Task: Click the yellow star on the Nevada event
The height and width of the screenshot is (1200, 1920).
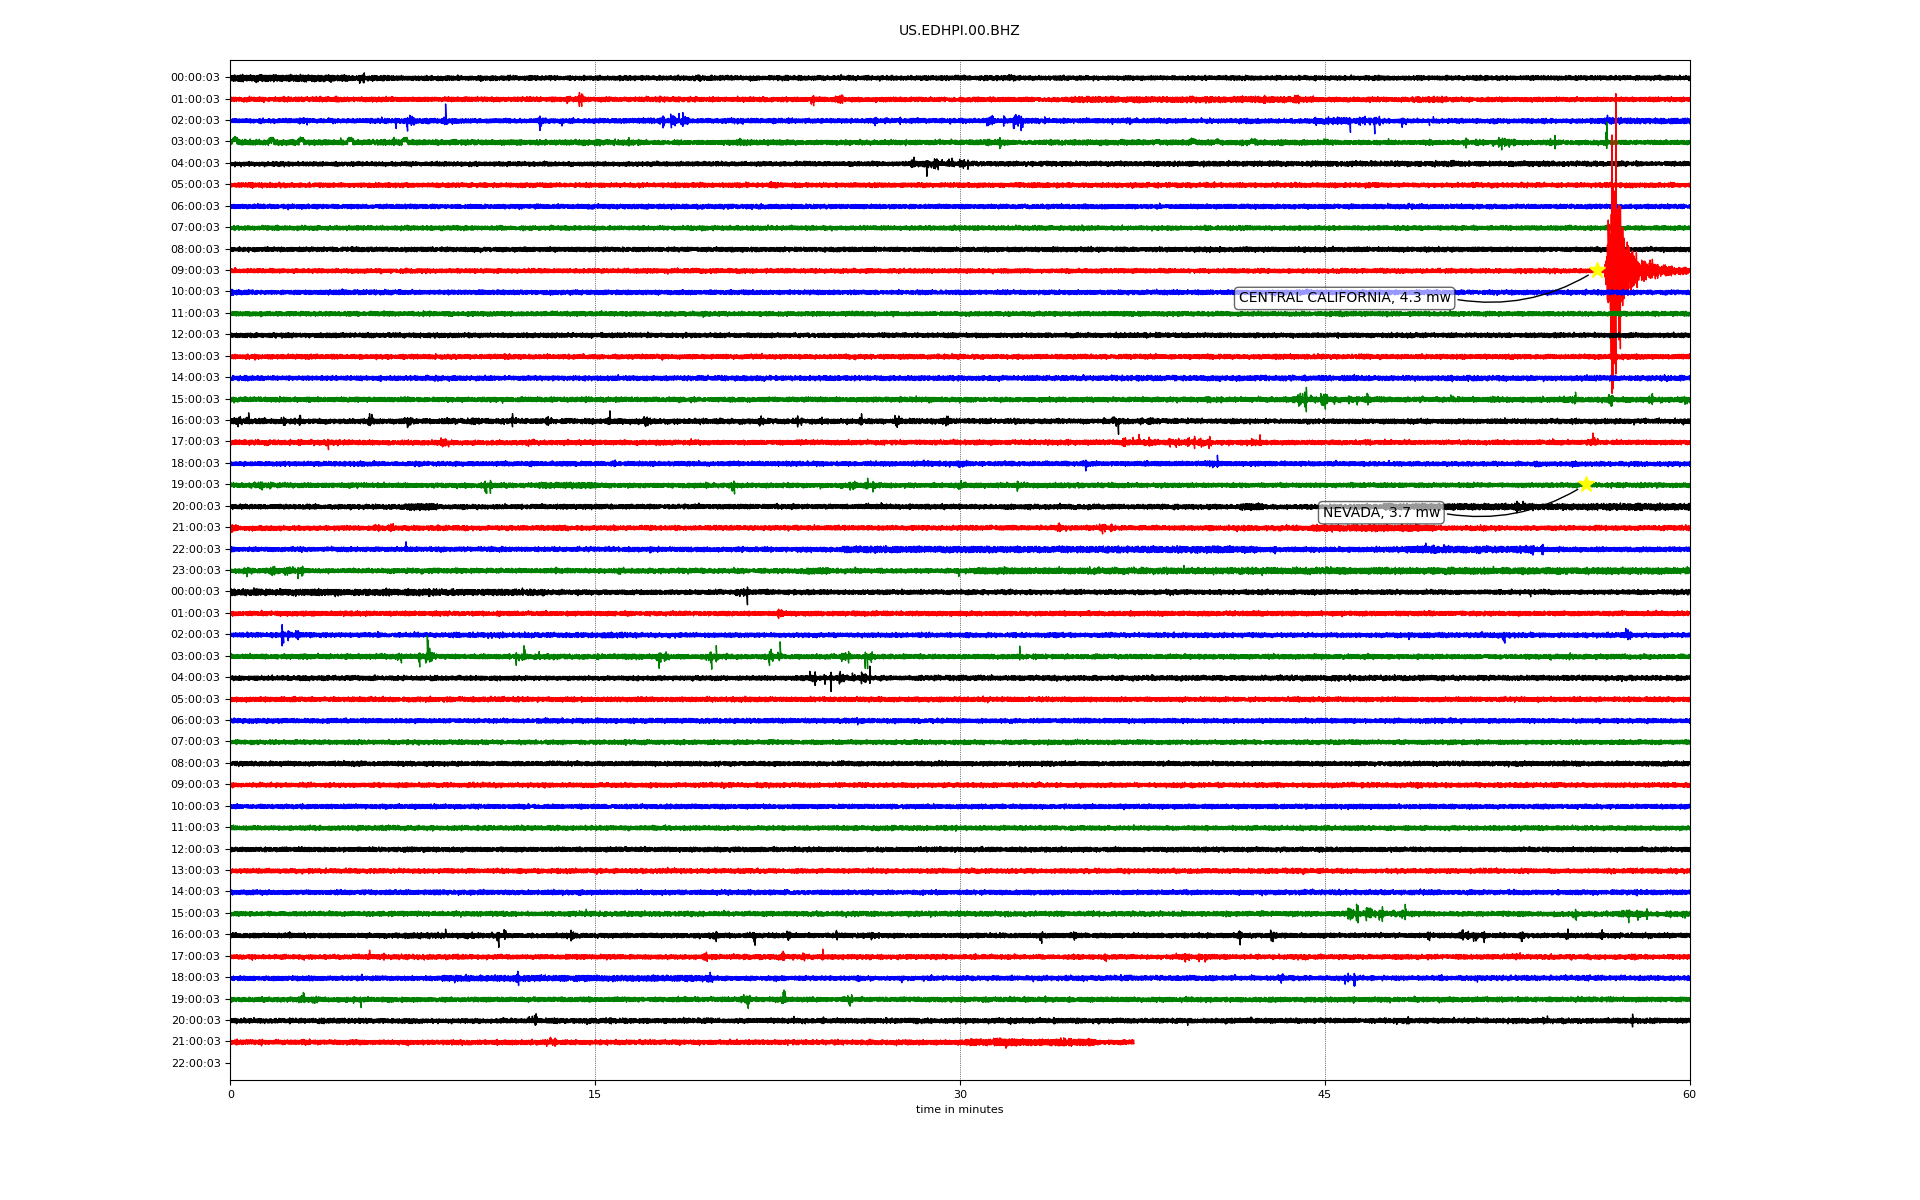Action: click(x=1586, y=484)
